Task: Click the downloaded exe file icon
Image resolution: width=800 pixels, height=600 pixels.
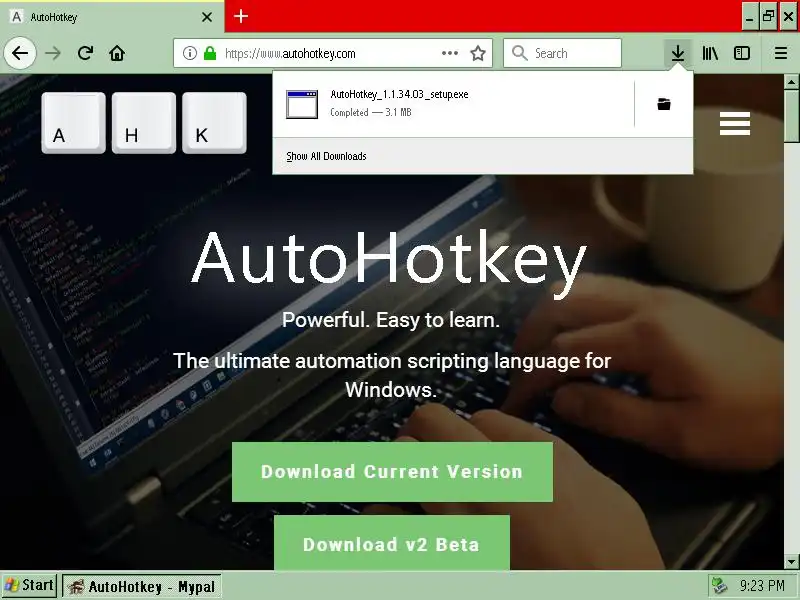Action: [x=302, y=104]
